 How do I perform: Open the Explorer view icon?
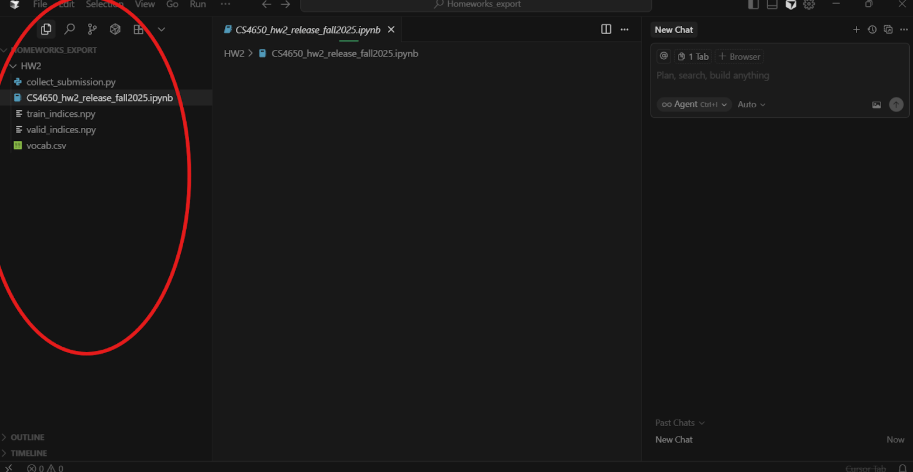pos(46,29)
